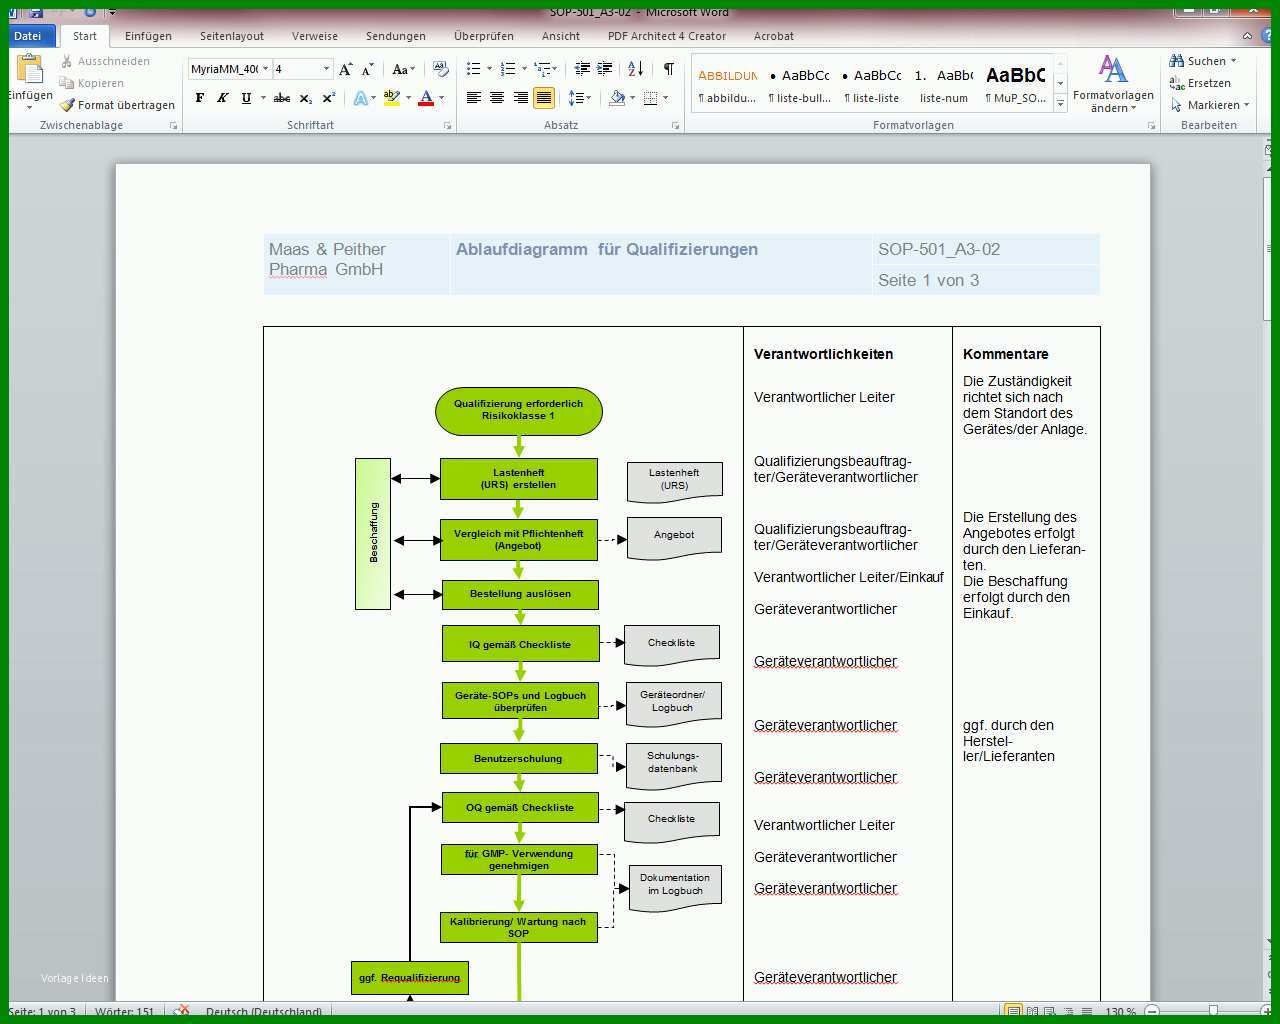
Task: Toggle strikethrough formatting
Action: point(282,98)
